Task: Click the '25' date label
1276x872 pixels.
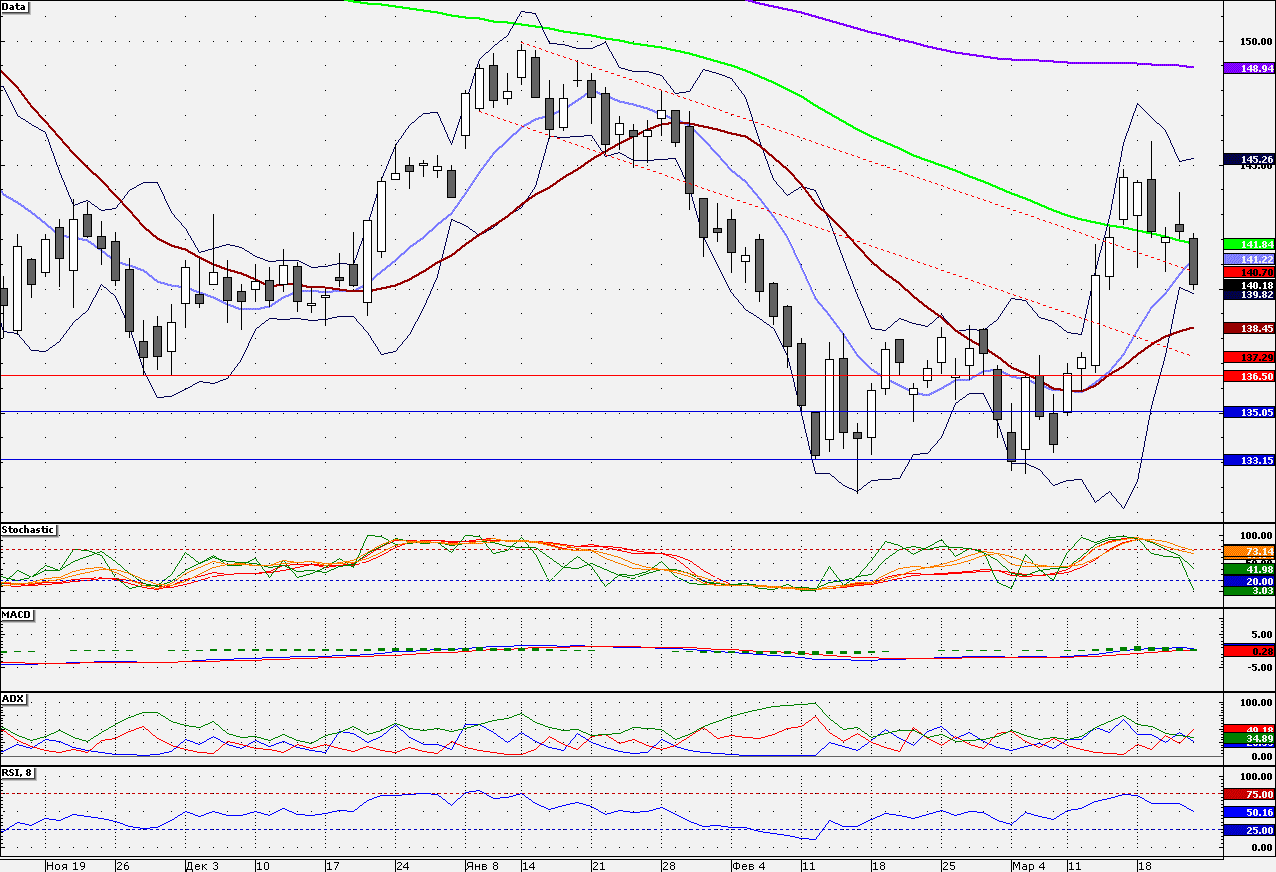Action: point(947,866)
